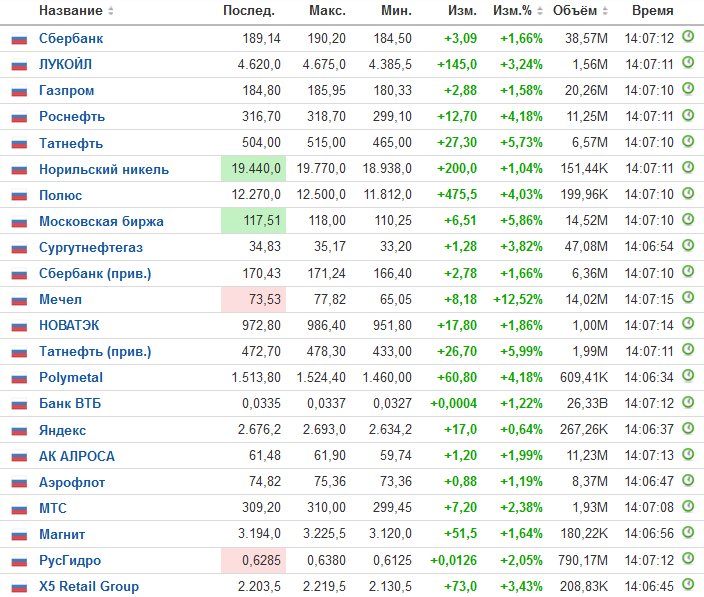This screenshot has width=704, height=597.
Task: Click the clock icon in Мечел row
Action: point(688,297)
